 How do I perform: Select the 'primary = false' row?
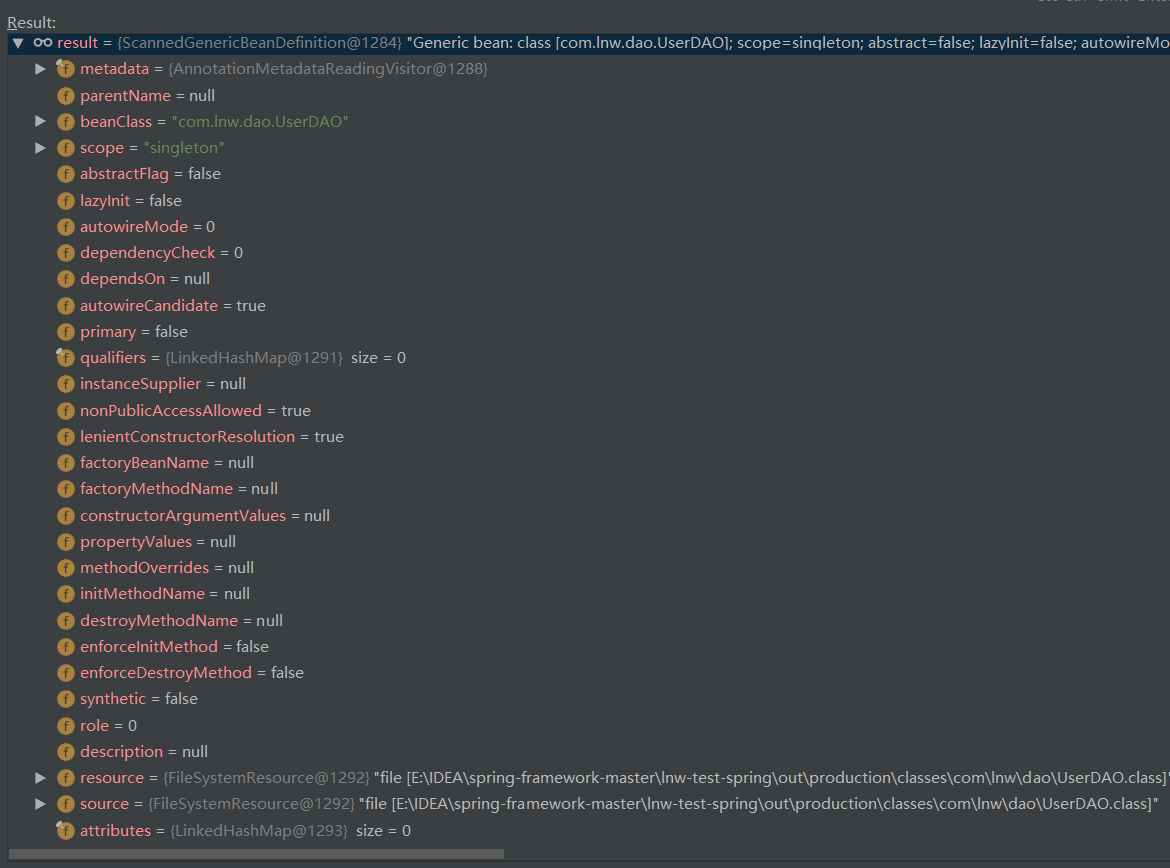pyautogui.click(x=134, y=332)
